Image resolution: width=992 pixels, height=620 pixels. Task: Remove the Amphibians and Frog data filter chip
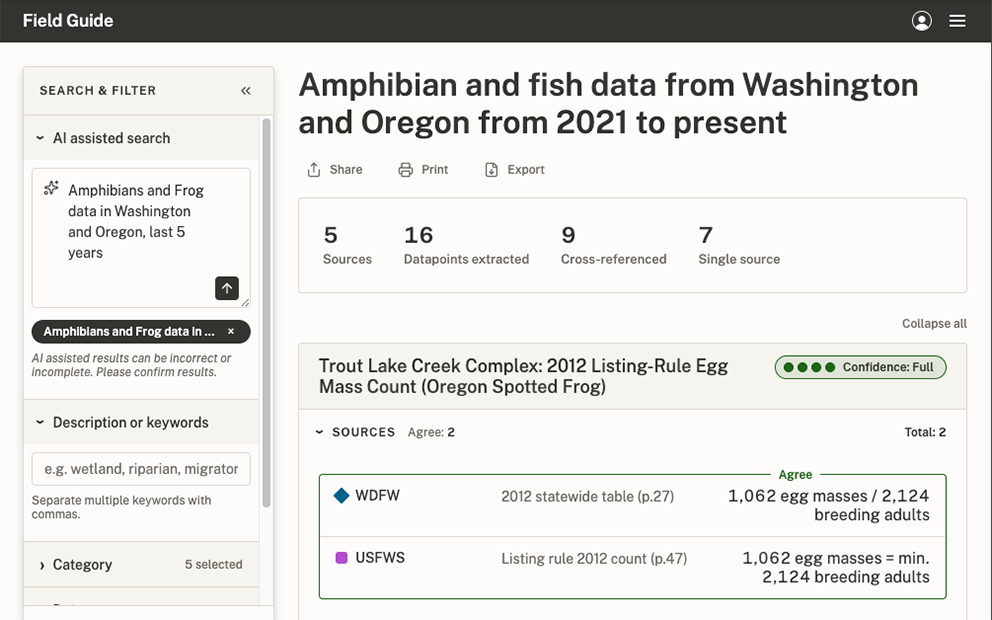[231, 332]
